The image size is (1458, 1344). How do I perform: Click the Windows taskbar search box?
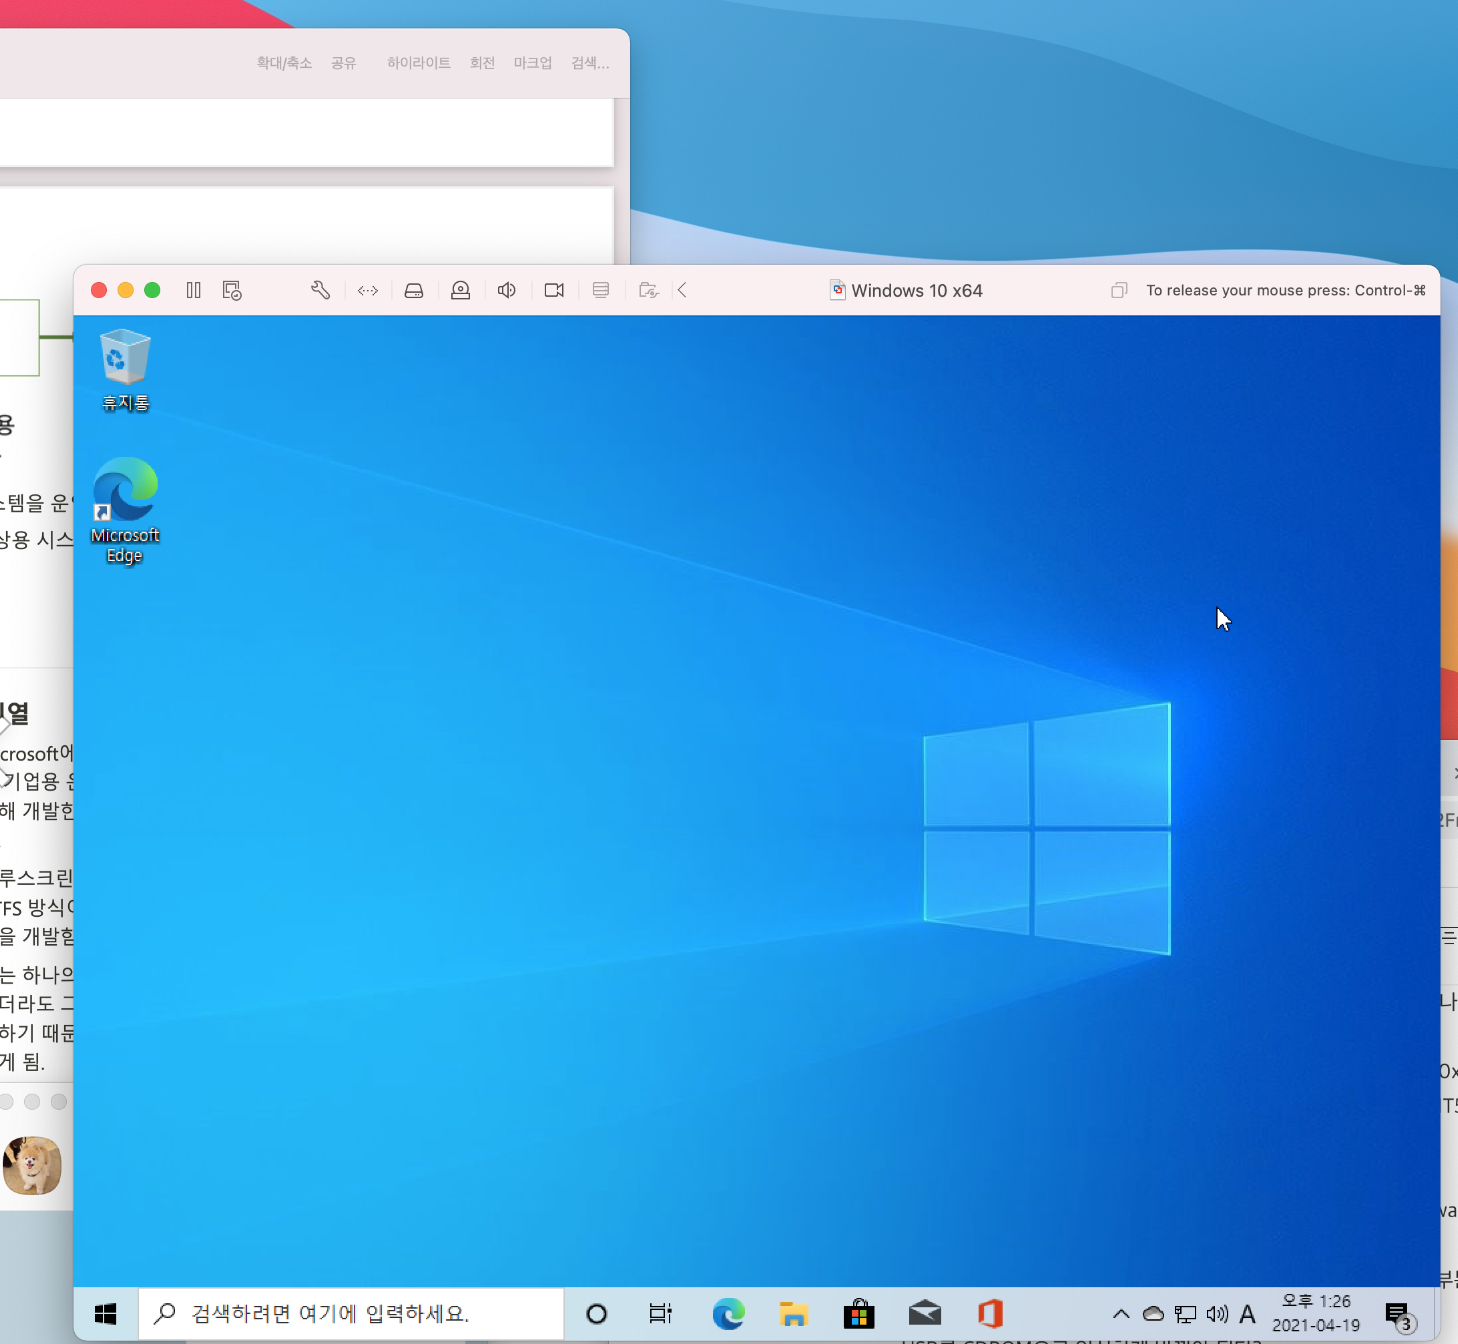pos(351,1314)
